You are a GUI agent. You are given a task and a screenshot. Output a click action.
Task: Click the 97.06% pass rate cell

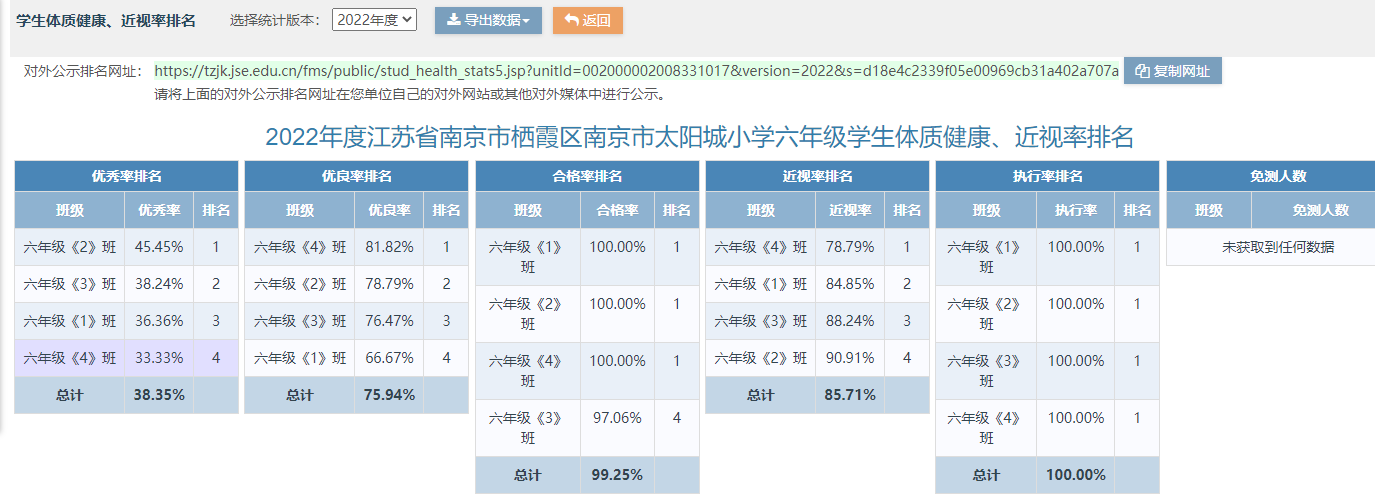tap(617, 428)
